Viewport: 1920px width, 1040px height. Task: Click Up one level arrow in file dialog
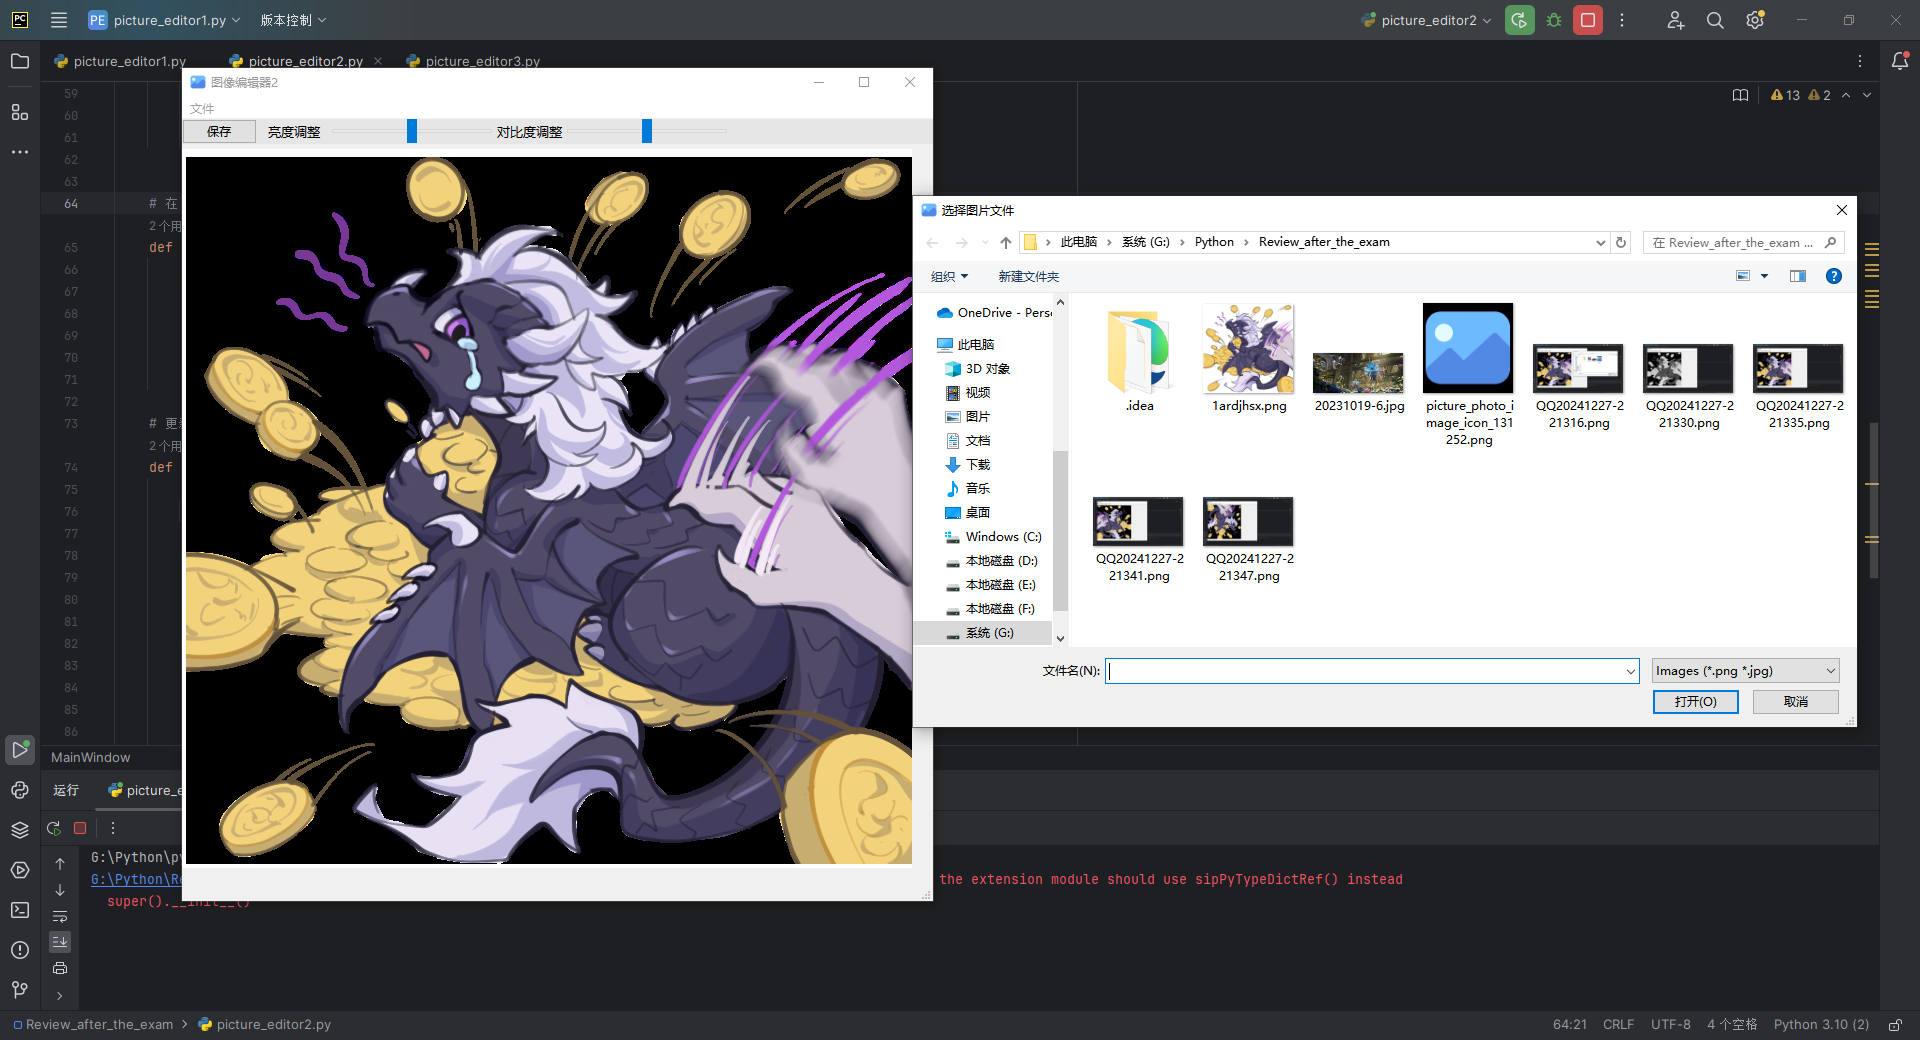click(x=1006, y=242)
